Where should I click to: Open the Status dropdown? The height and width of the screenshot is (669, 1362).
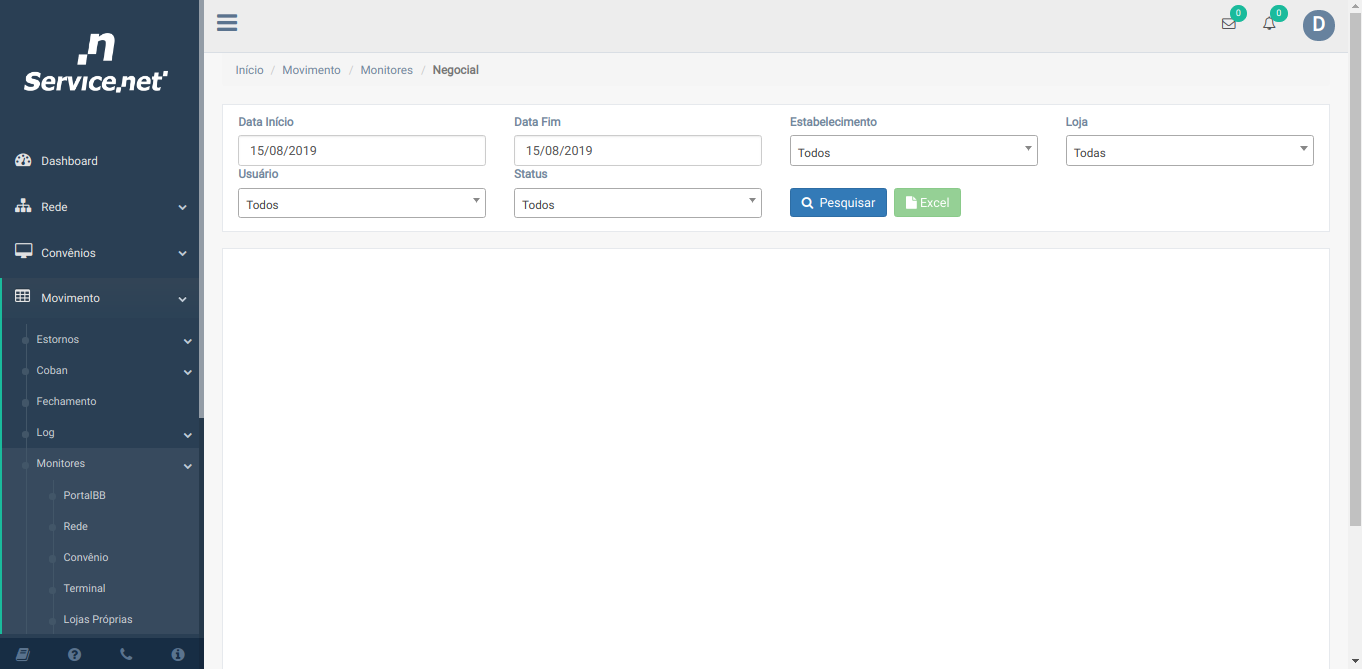637,204
